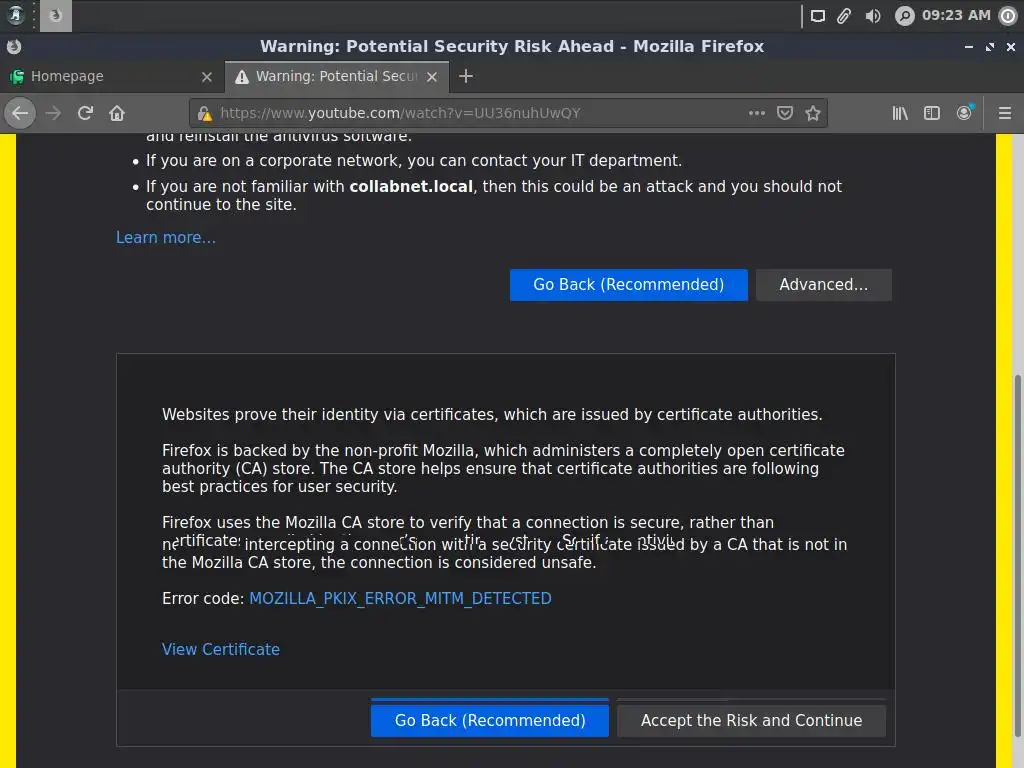Toggle the Advanced... button
Viewport: 1024px width, 768px height.
pyautogui.click(x=824, y=285)
